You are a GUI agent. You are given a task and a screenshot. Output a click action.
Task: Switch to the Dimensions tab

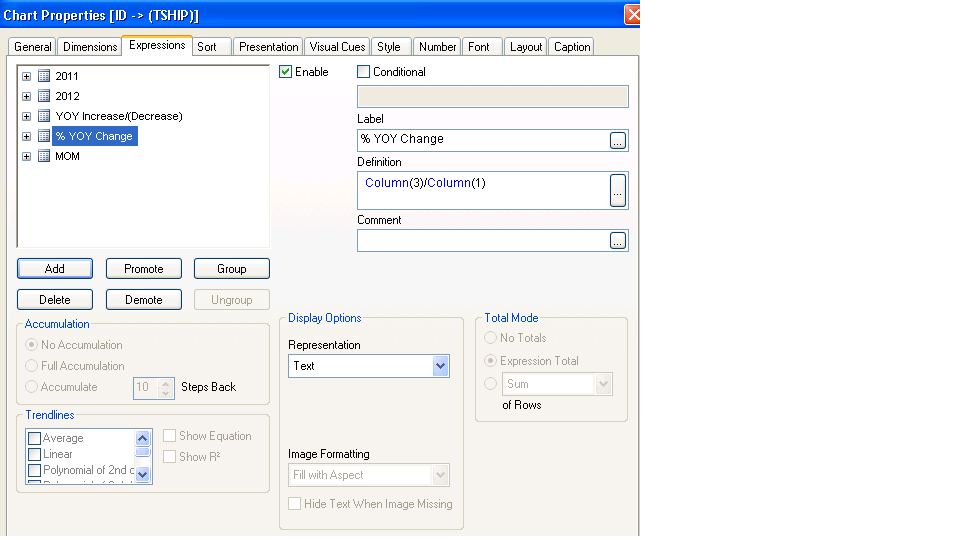click(90, 47)
